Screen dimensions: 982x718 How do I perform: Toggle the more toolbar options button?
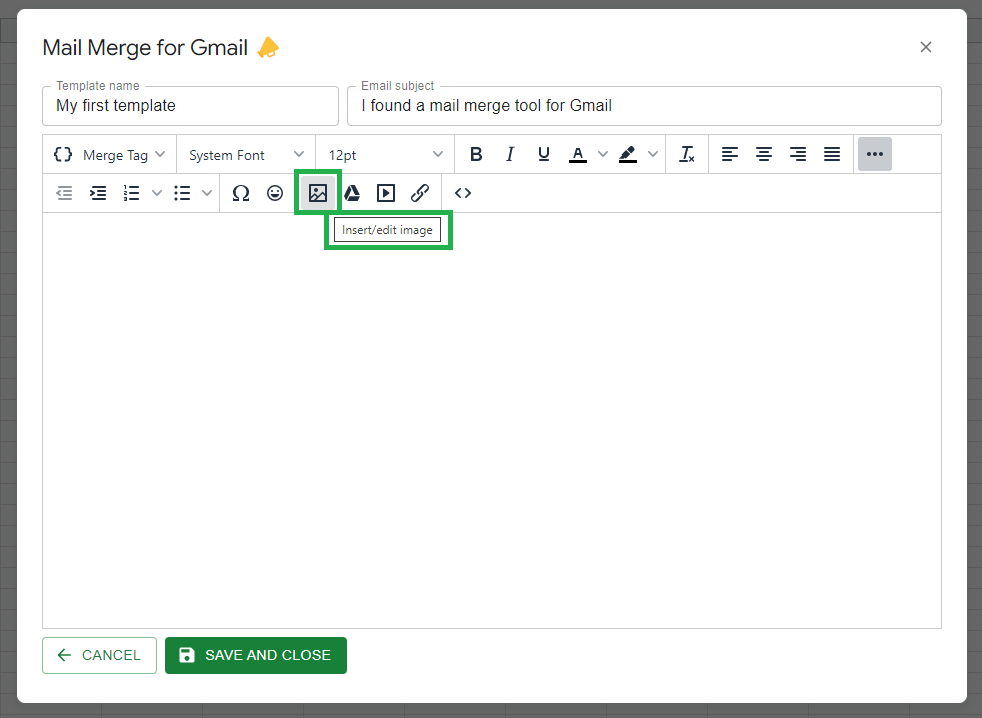(x=875, y=154)
